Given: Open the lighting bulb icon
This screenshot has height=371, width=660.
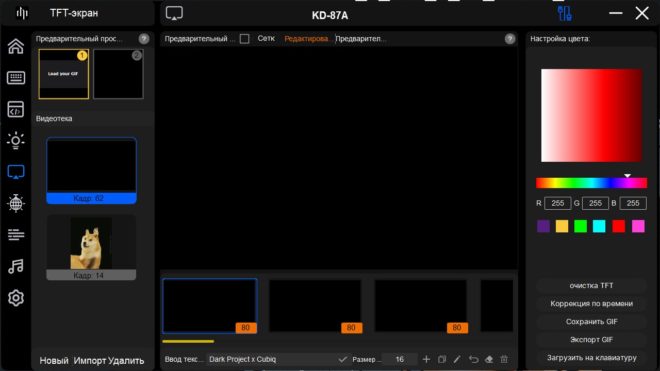Looking at the screenshot, I should tap(16, 141).
